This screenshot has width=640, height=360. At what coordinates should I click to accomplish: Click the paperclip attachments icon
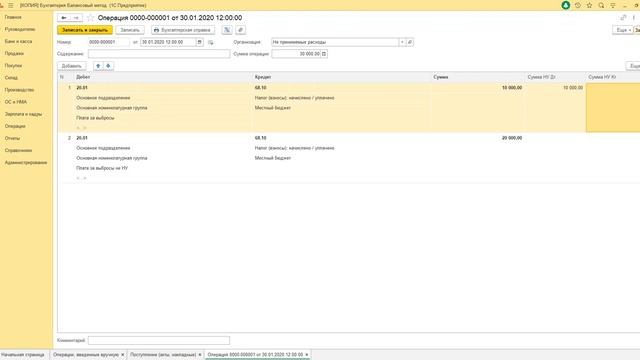(x=240, y=30)
